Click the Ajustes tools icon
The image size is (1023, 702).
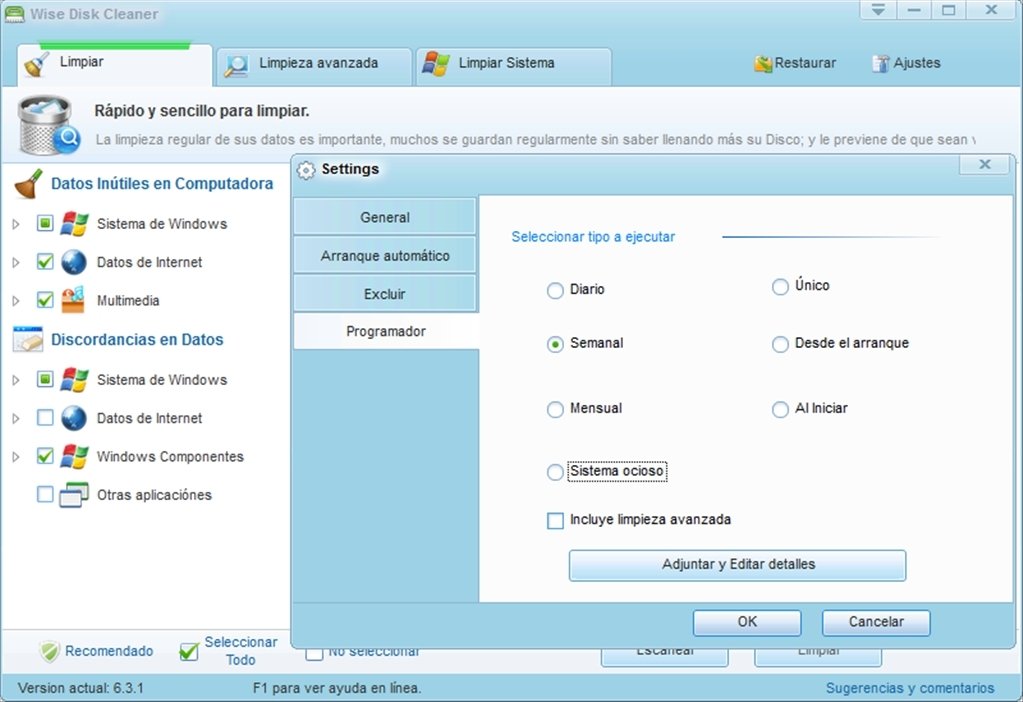pyautogui.click(x=881, y=63)
